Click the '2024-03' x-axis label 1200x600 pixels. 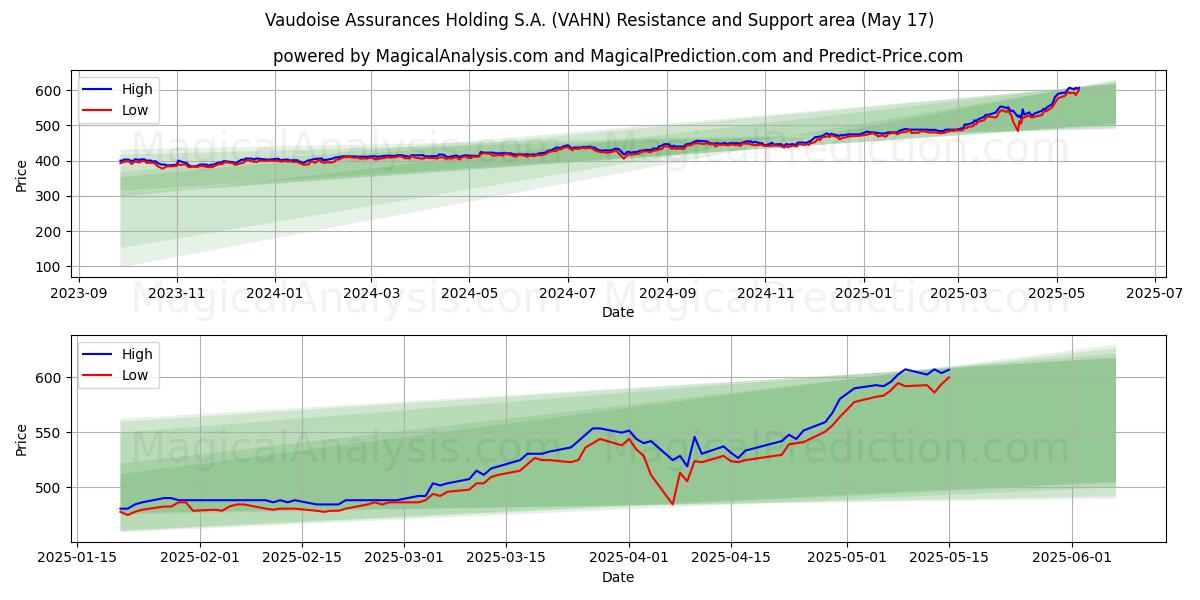[371, 293]
